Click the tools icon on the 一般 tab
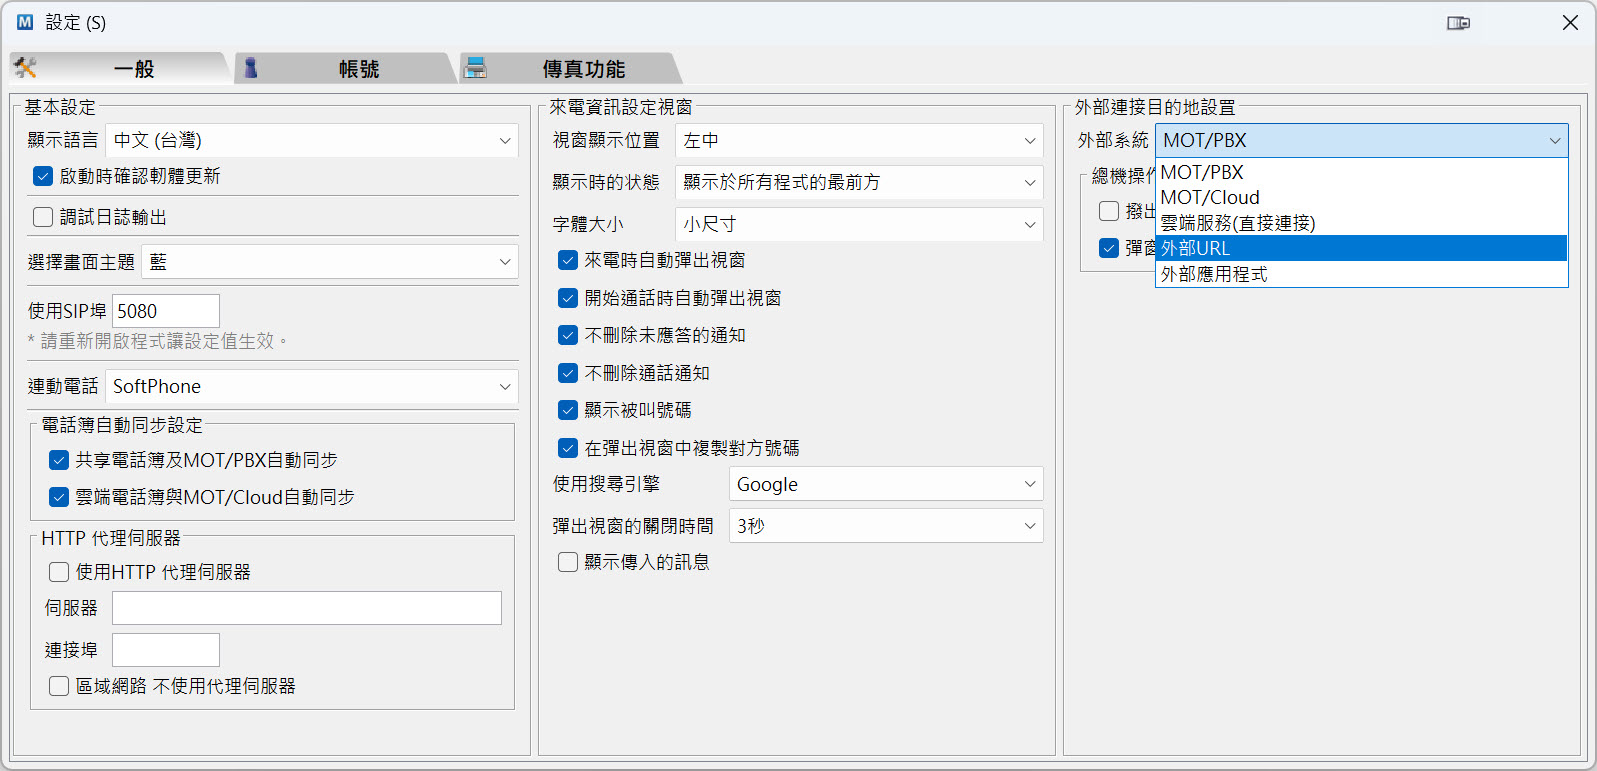This screenshot has width=1597, height=771. point(25,68)
